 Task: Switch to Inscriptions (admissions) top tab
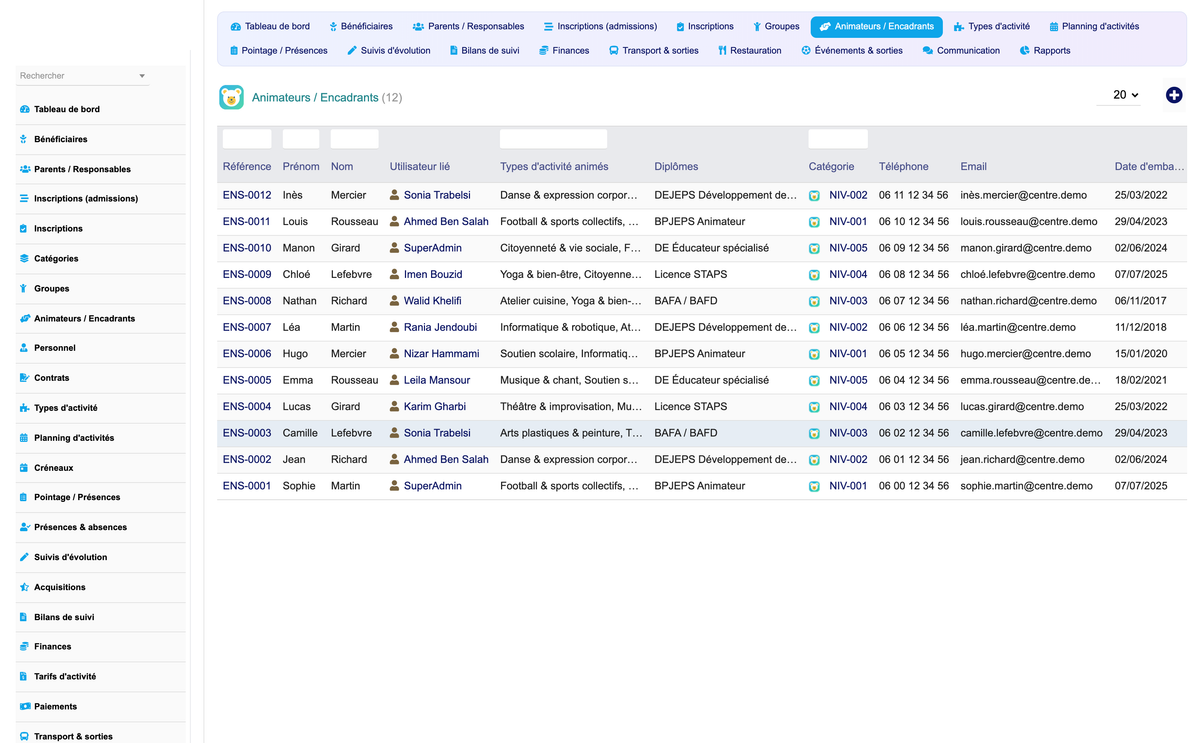point(600,26)
